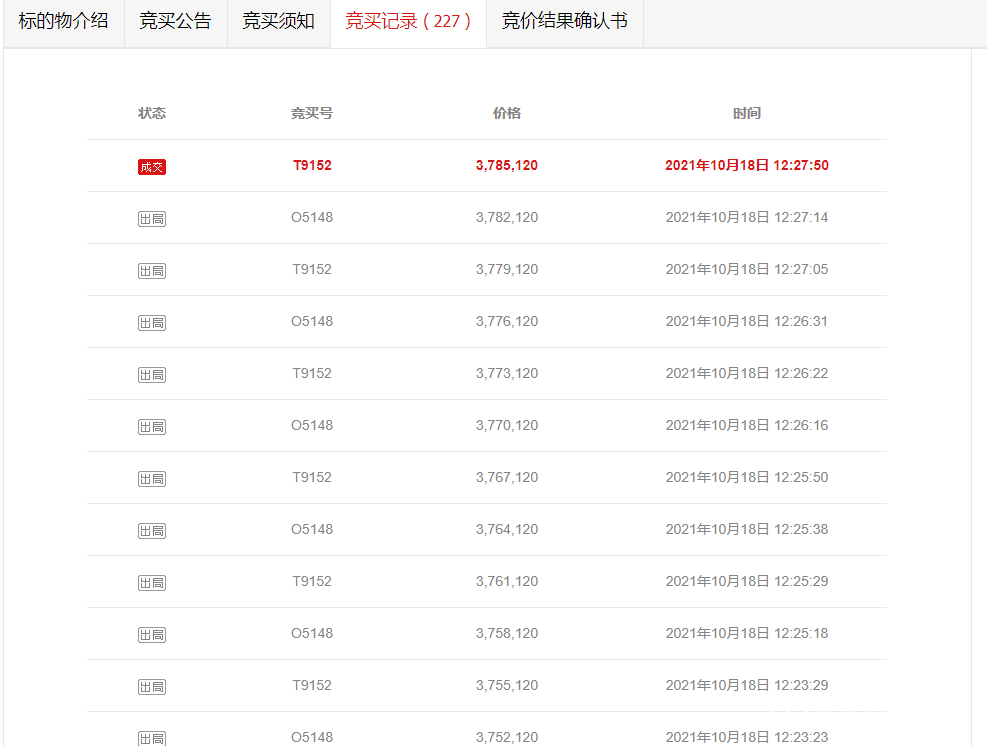Click 出局 badge in 3,767,120 row
The width and height of the screenshot is (987, 746).
tap(152, 479)
